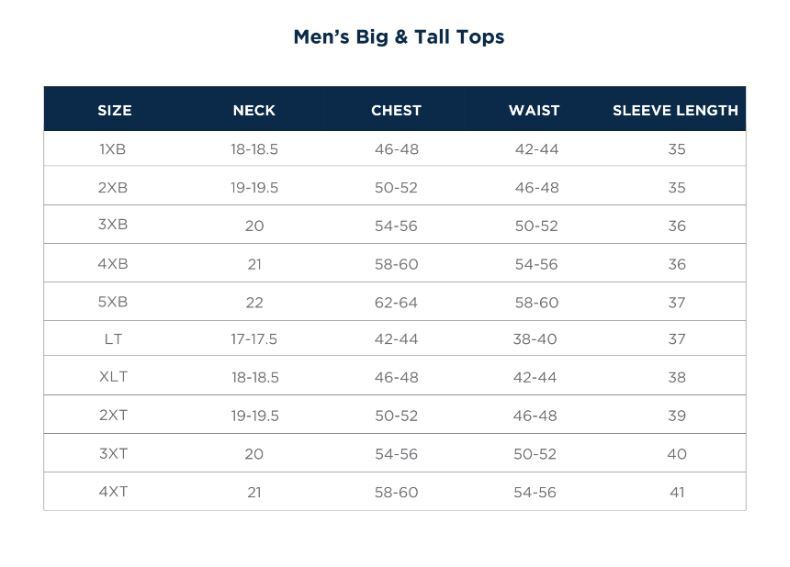Viewport: 790px width, 567px height.
Task: Click the 62-64 chest measurement
Action: [396, 302]
